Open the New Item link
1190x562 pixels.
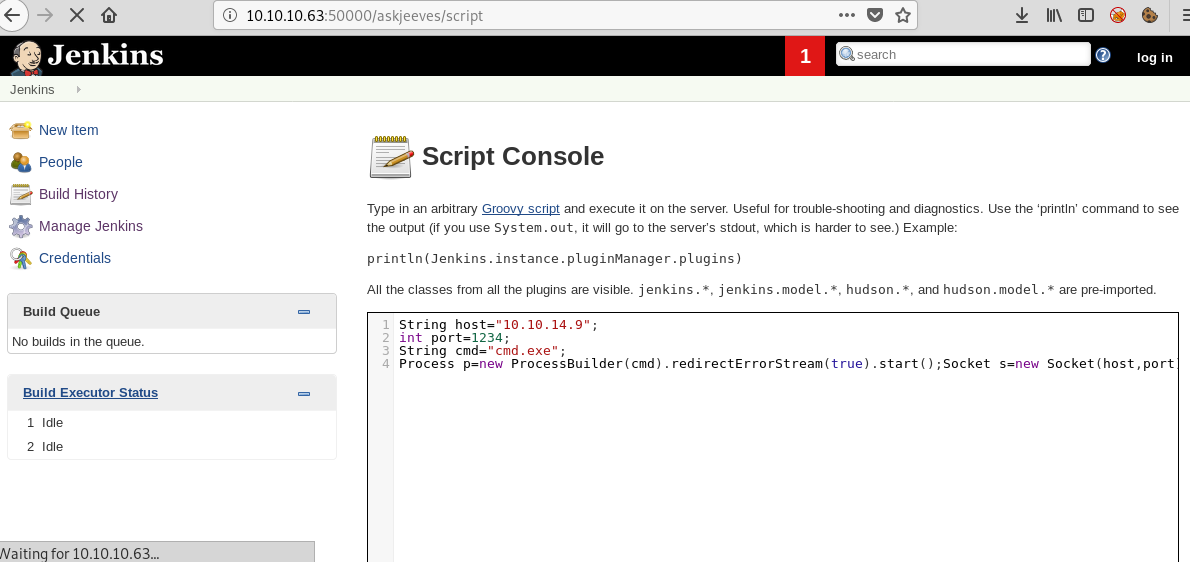(x=68, y=130)
